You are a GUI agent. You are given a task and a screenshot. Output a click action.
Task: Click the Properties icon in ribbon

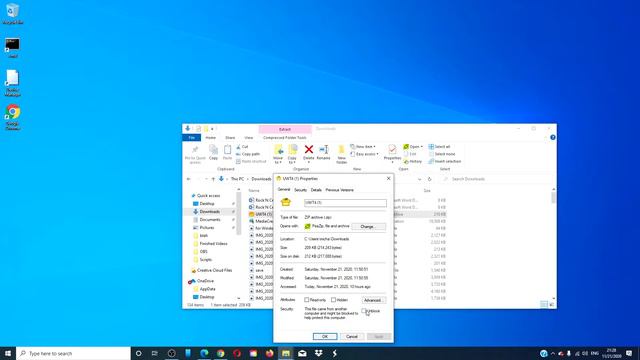point(392,150)
